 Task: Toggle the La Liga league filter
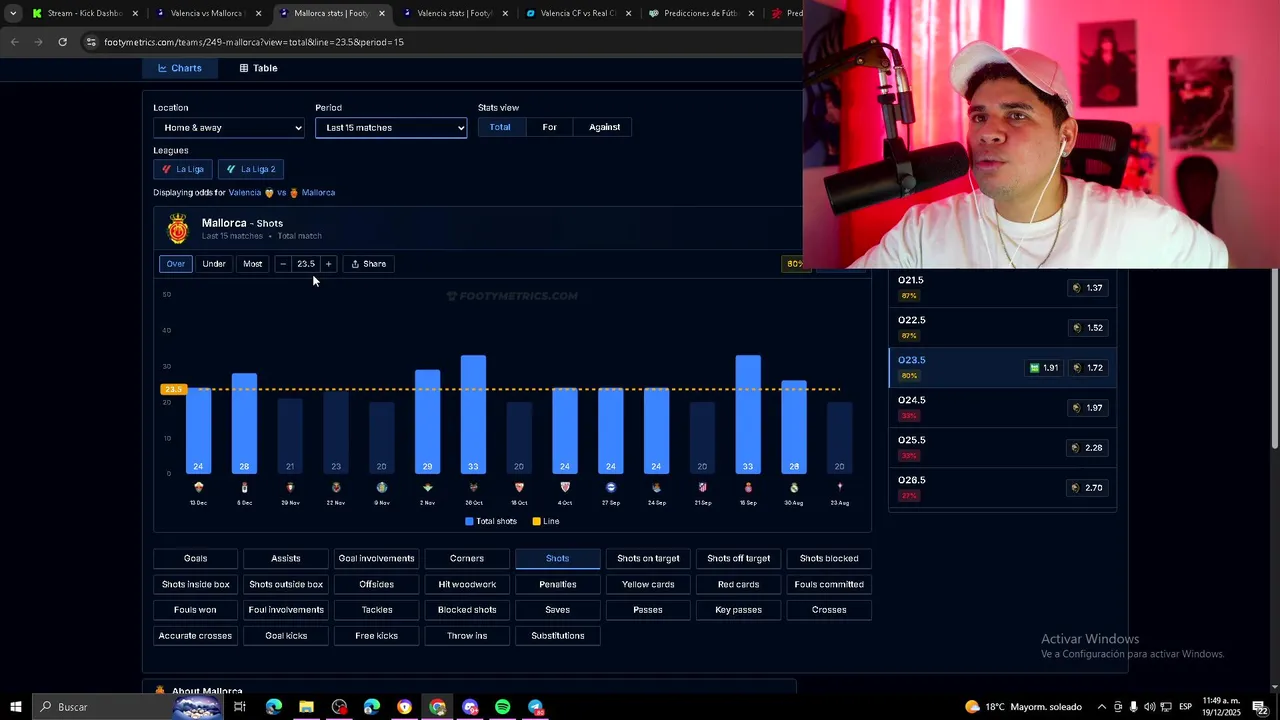pos(183,169)
